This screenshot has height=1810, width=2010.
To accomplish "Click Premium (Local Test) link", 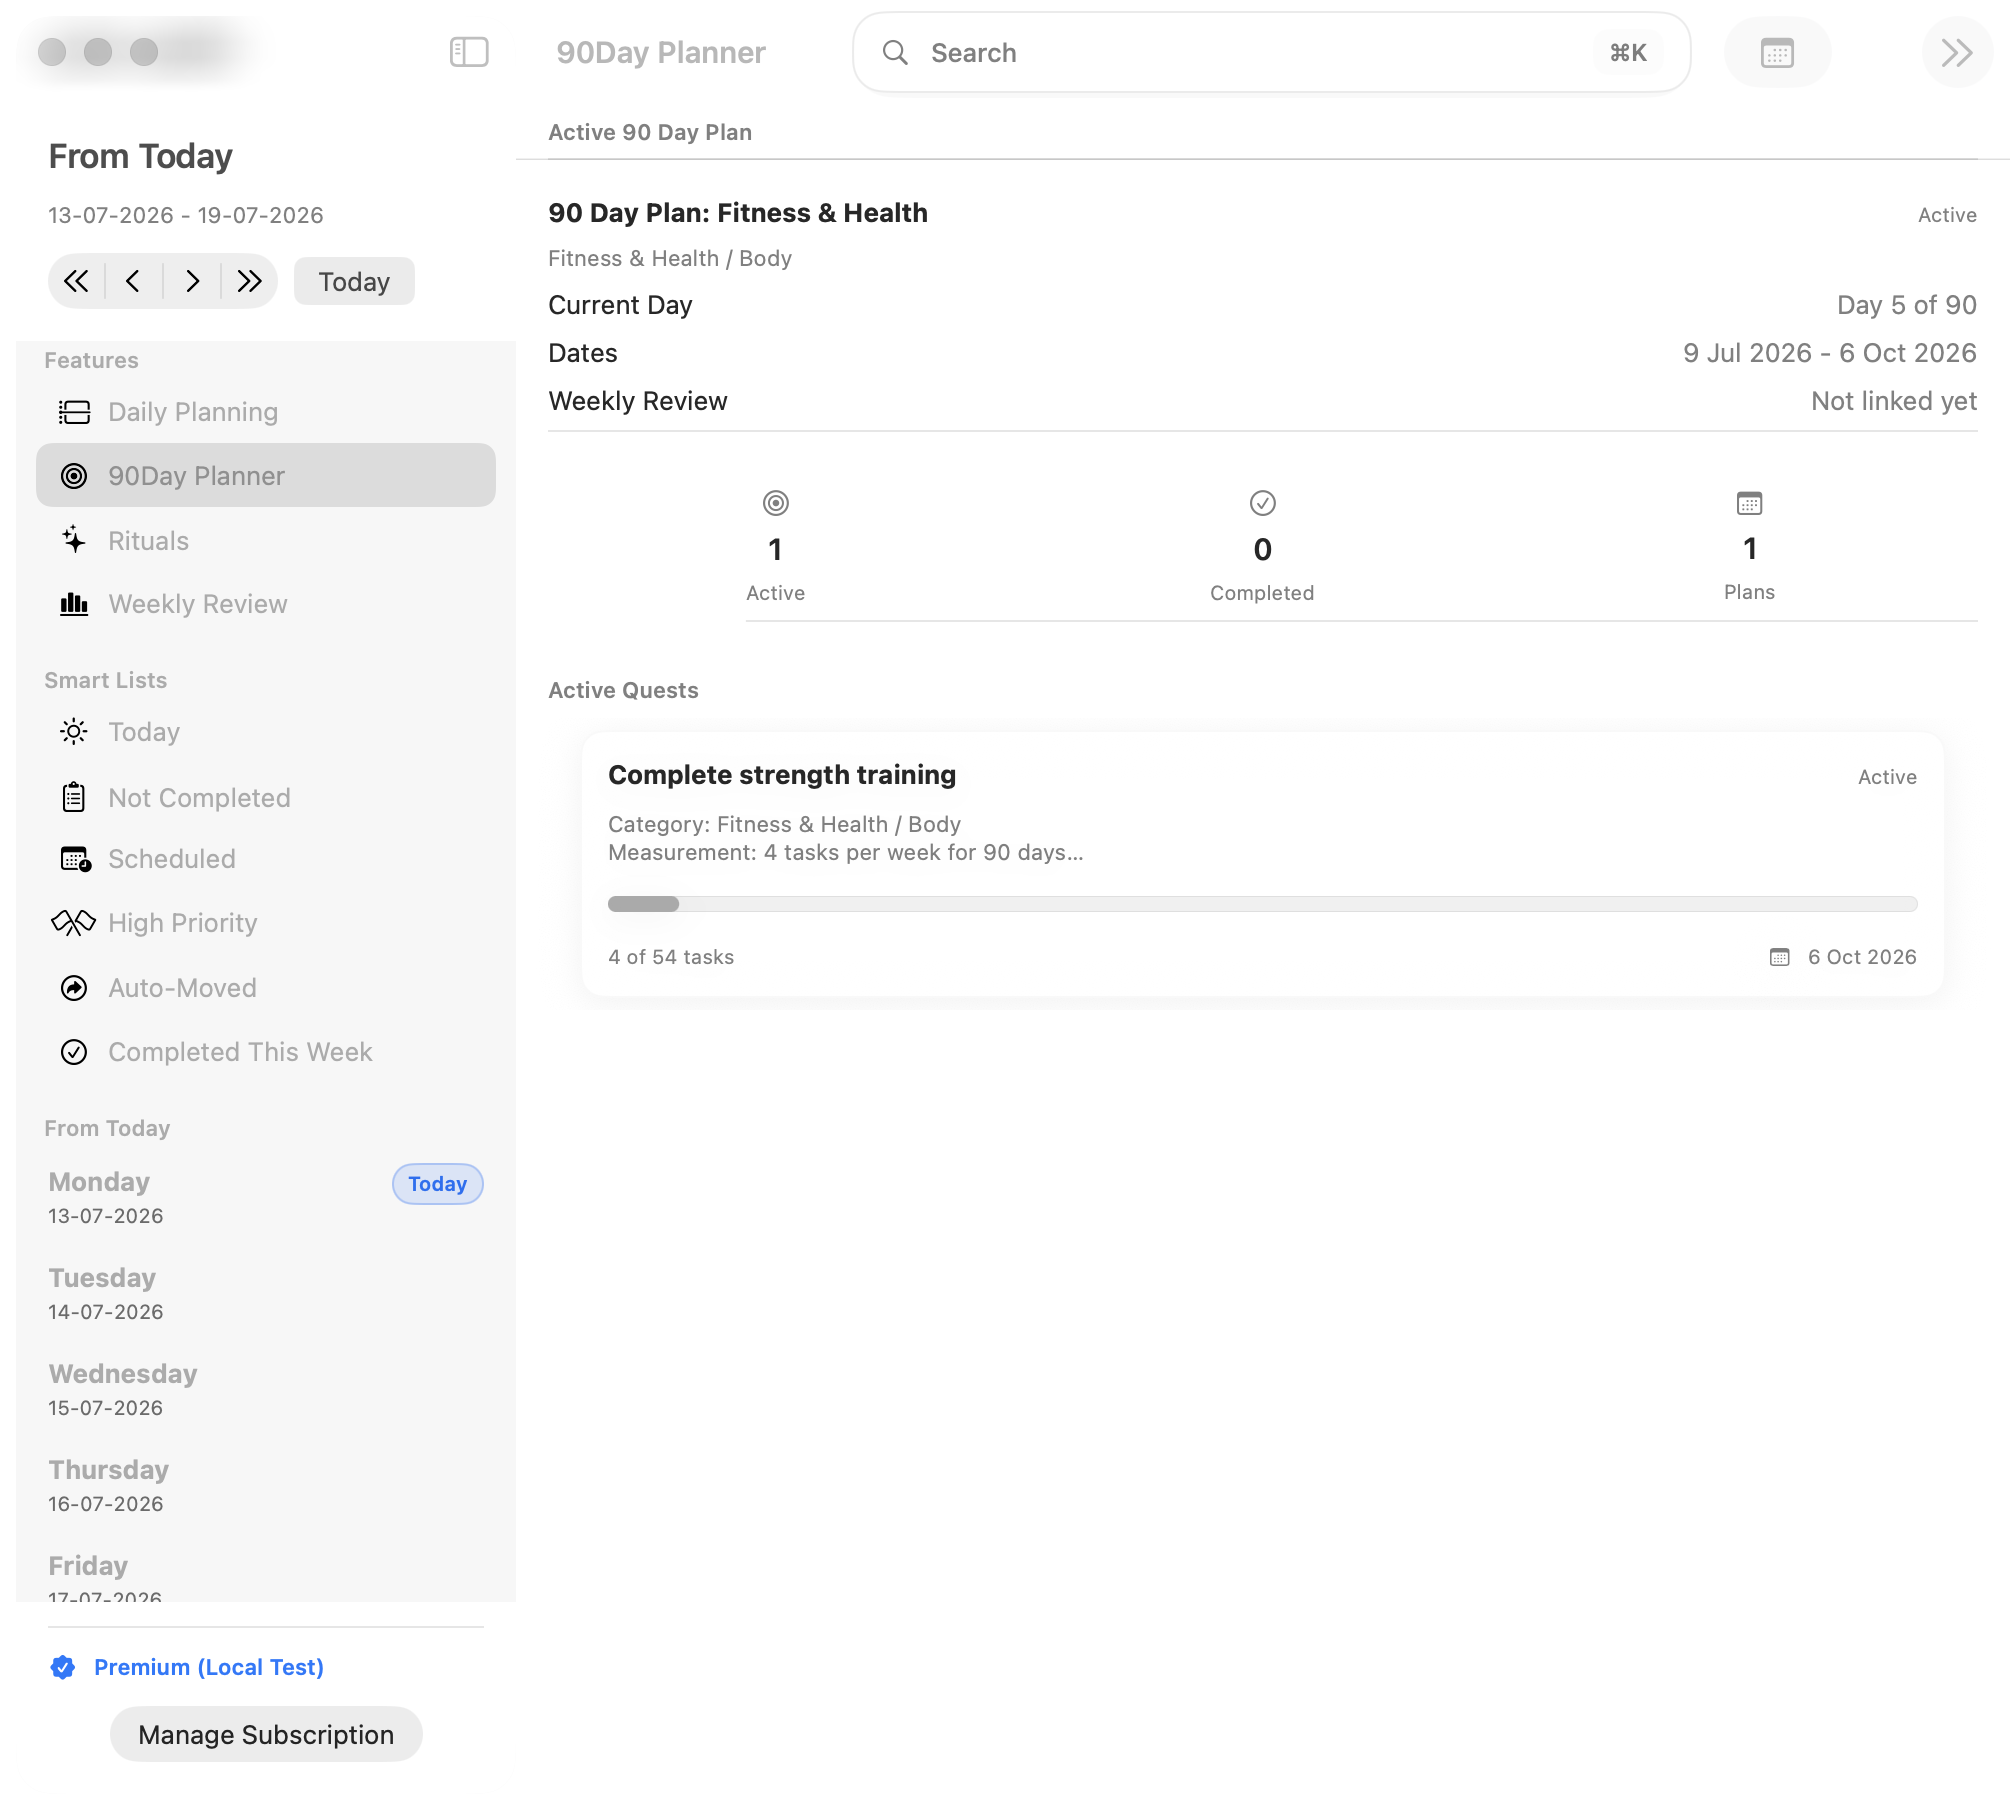I will 209,1667.
